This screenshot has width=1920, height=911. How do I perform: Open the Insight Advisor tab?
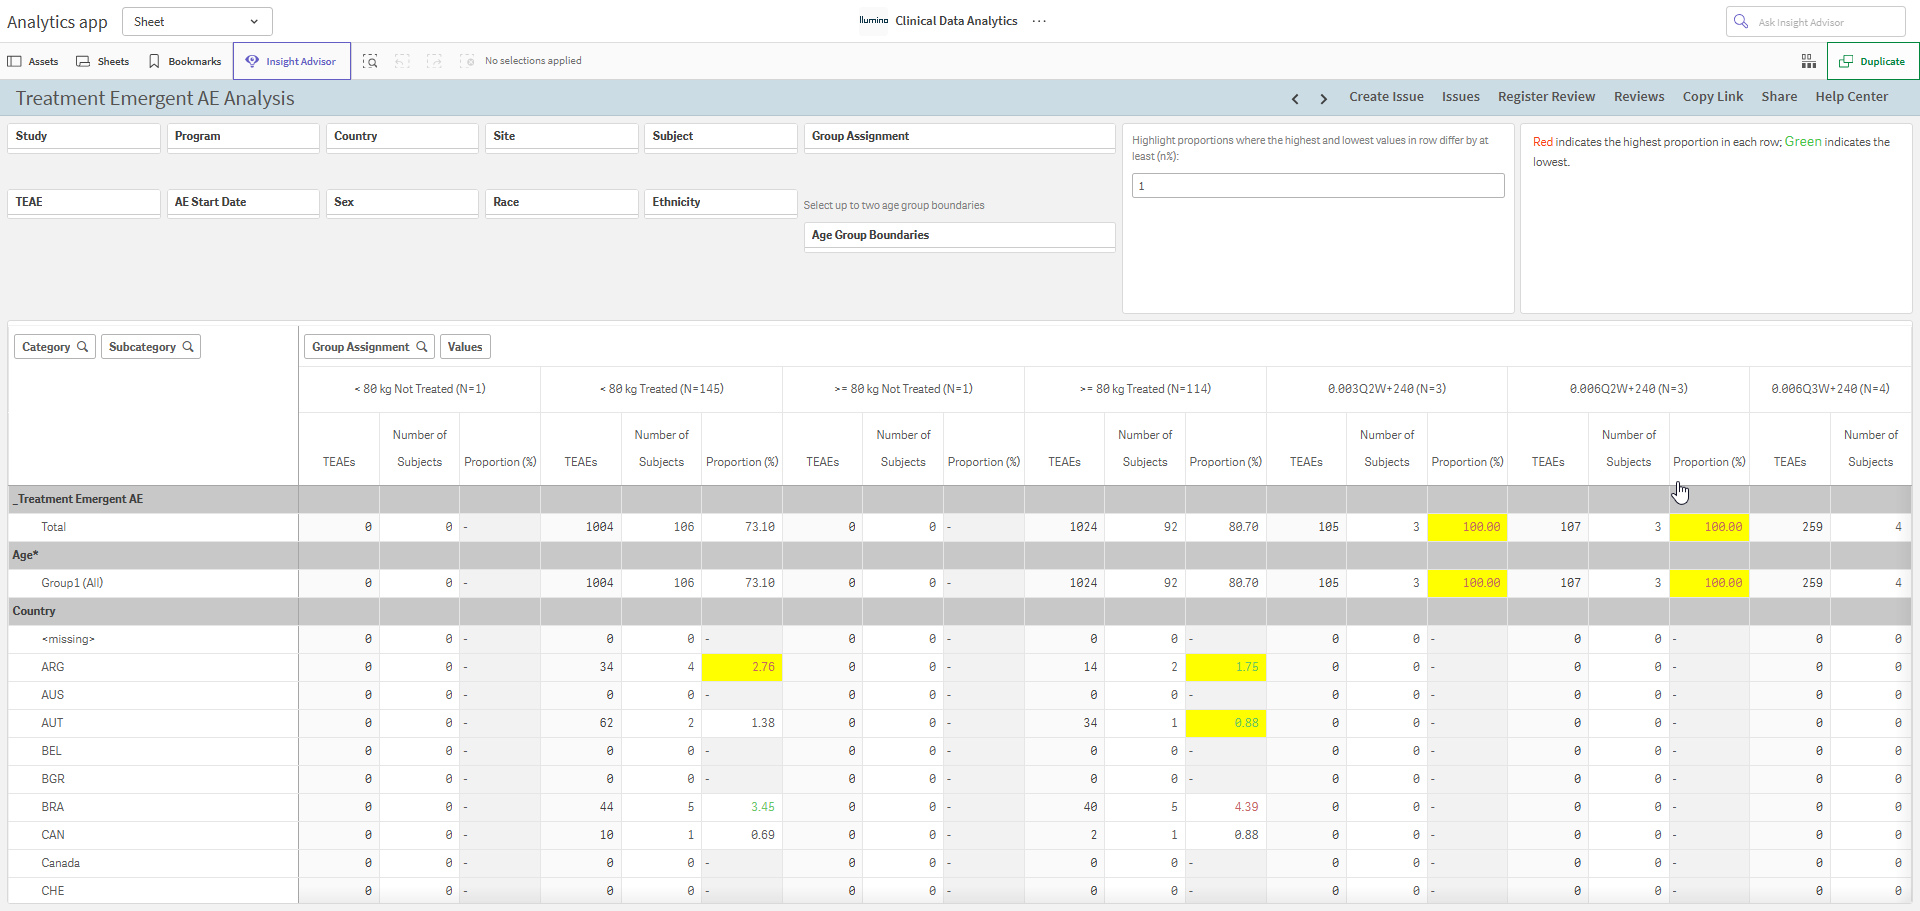tap(292, 61)
